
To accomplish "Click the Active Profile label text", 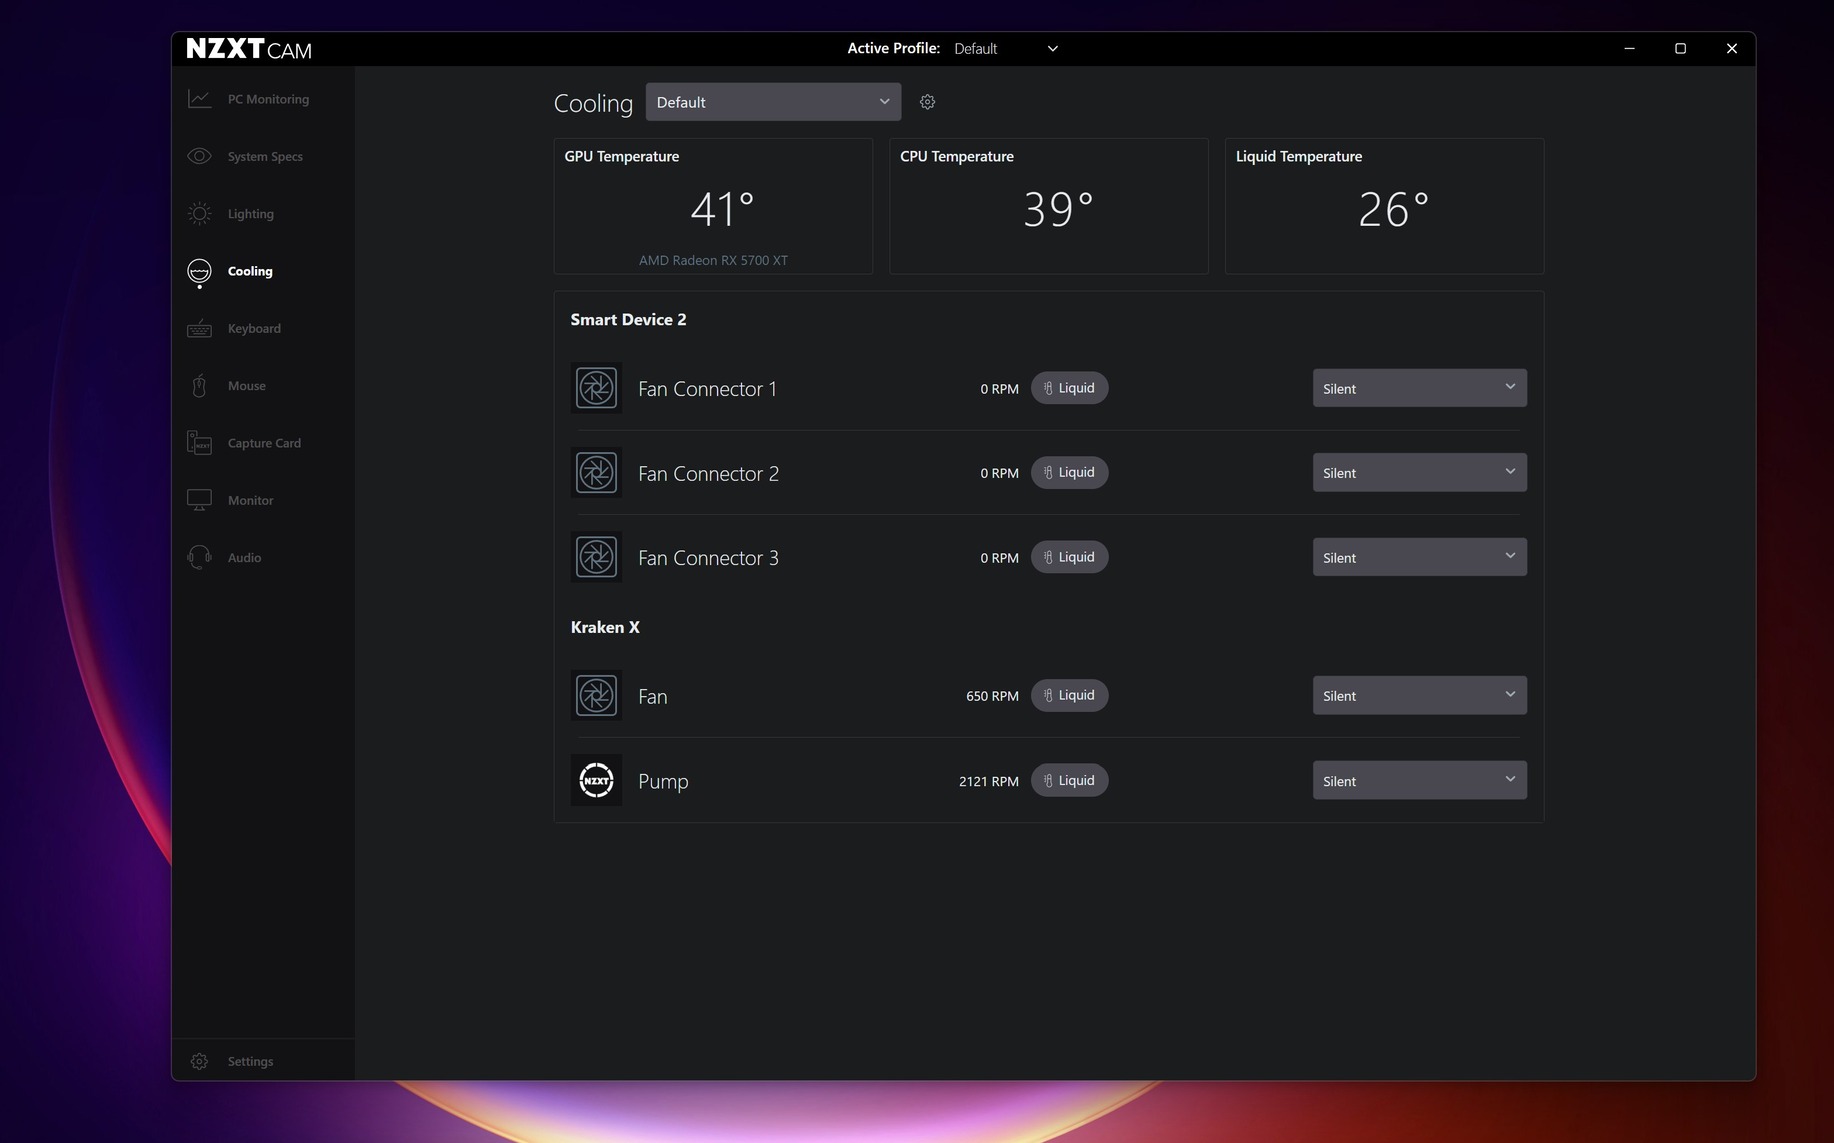I will coord(893,48).
